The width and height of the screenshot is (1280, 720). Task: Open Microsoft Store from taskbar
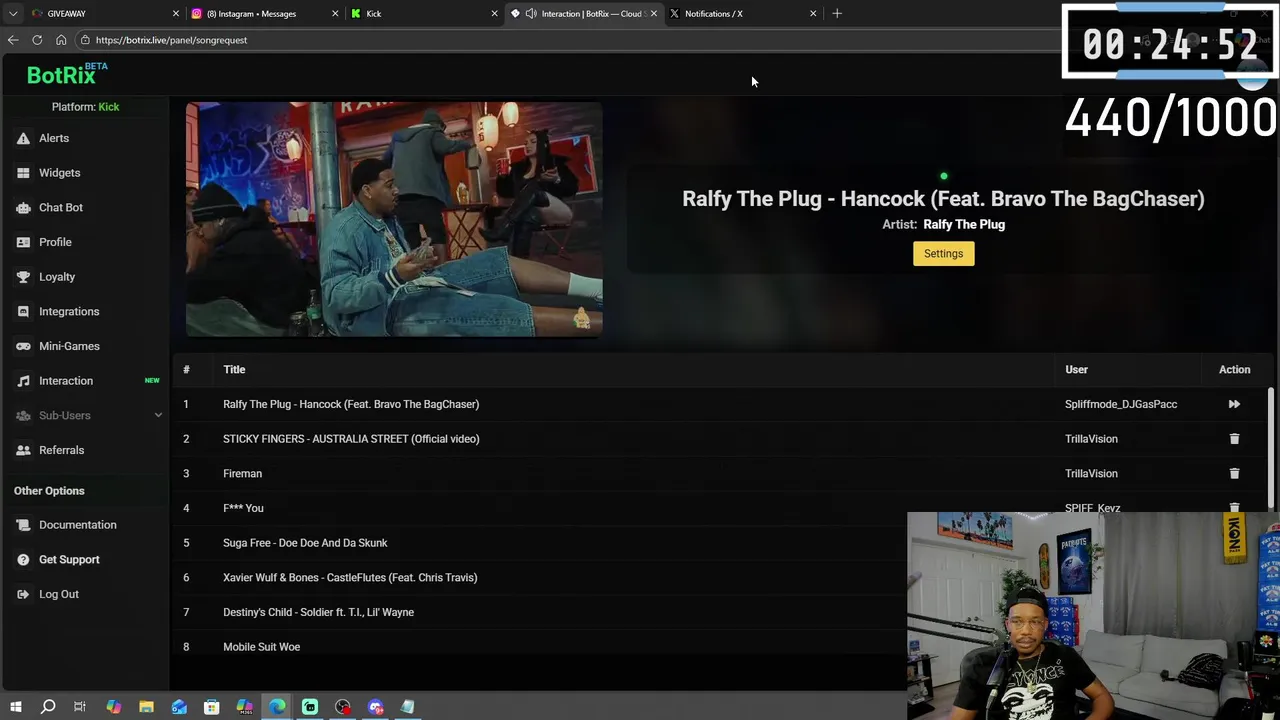211,707
